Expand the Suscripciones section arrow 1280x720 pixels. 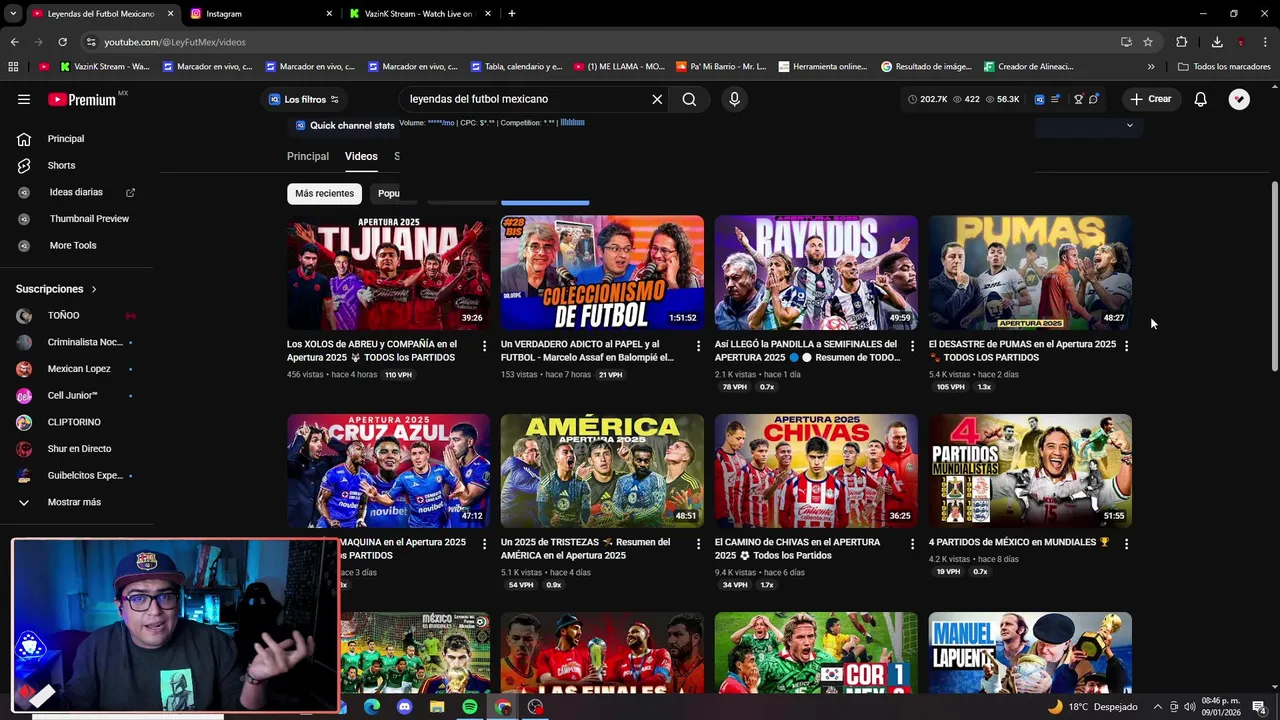[94, 289]
